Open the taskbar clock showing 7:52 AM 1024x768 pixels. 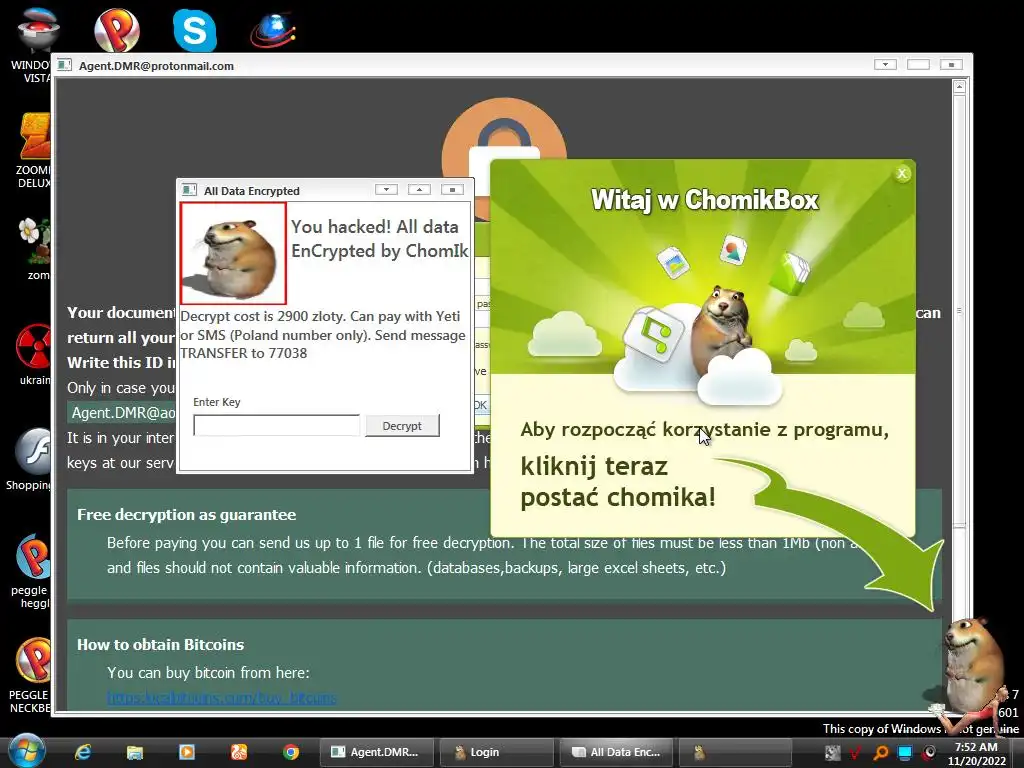coord(977,754)
